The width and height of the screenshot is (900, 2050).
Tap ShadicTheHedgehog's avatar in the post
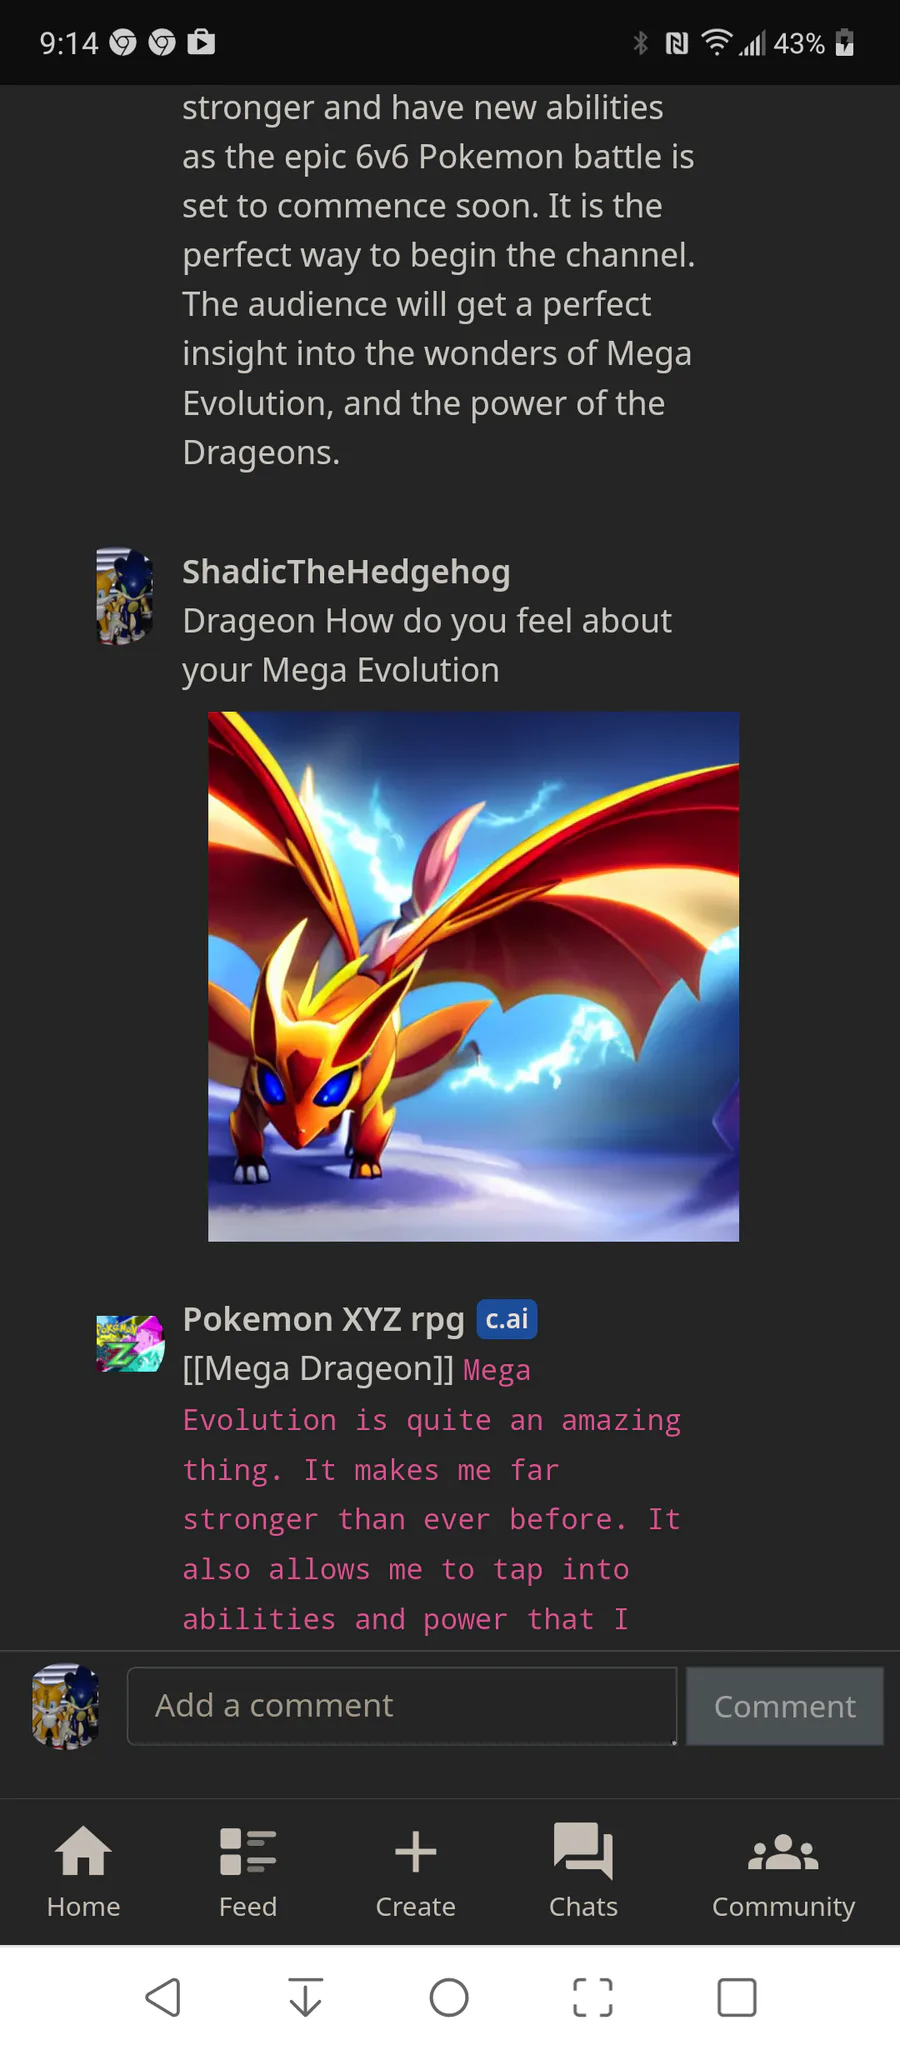coord(124,595)
